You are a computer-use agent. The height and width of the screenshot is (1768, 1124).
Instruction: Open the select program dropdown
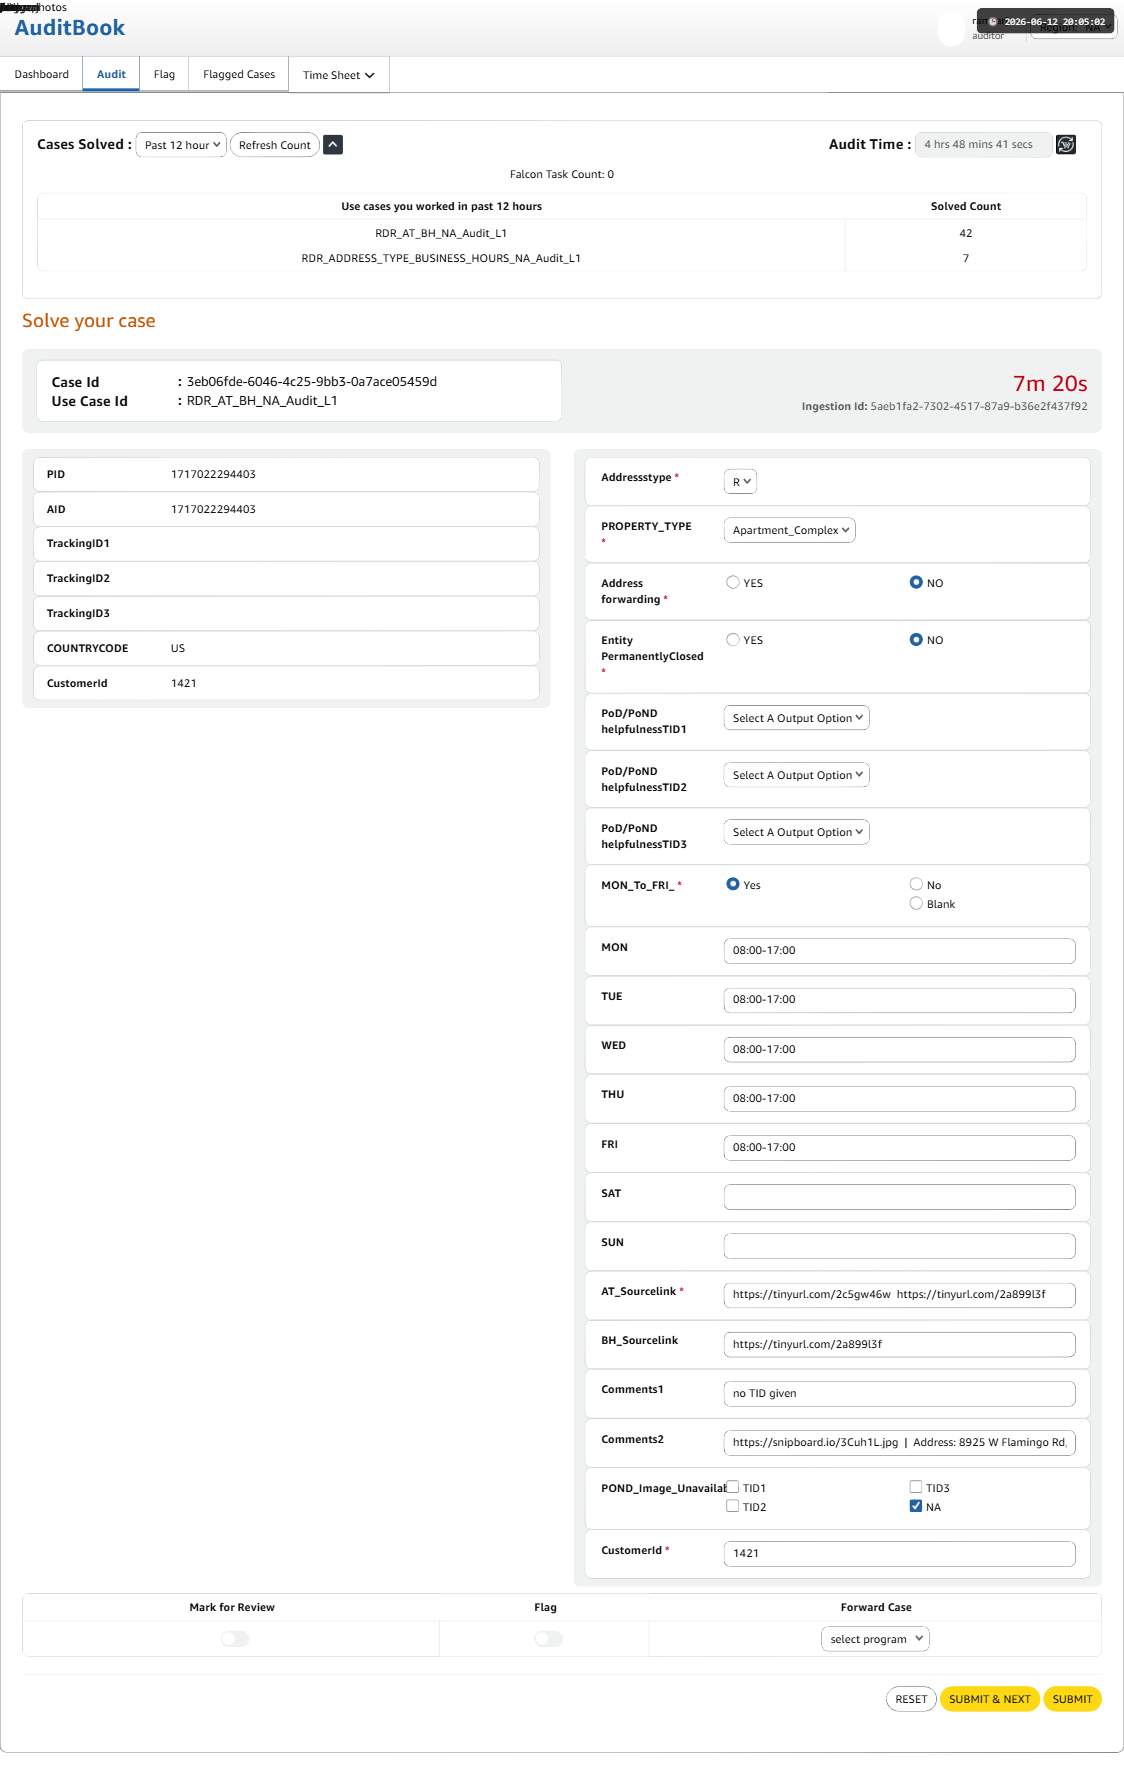pos(876,1639)
